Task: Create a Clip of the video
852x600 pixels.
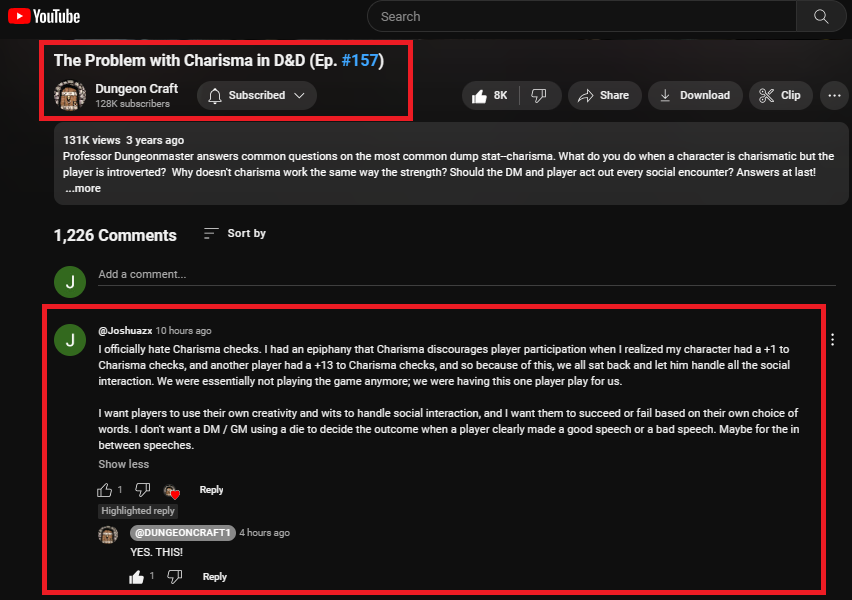Action: [780, 96]
